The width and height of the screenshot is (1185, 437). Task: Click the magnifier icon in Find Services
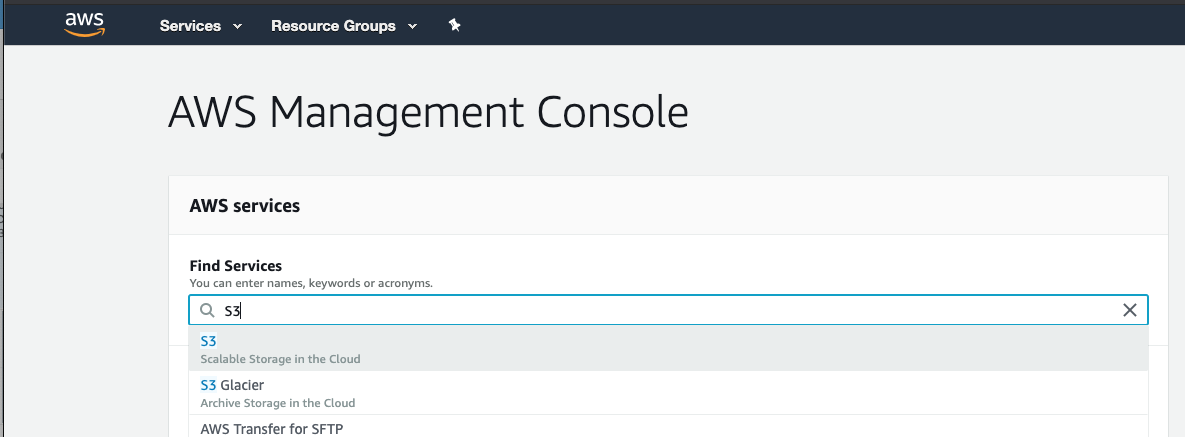point(207,310)
